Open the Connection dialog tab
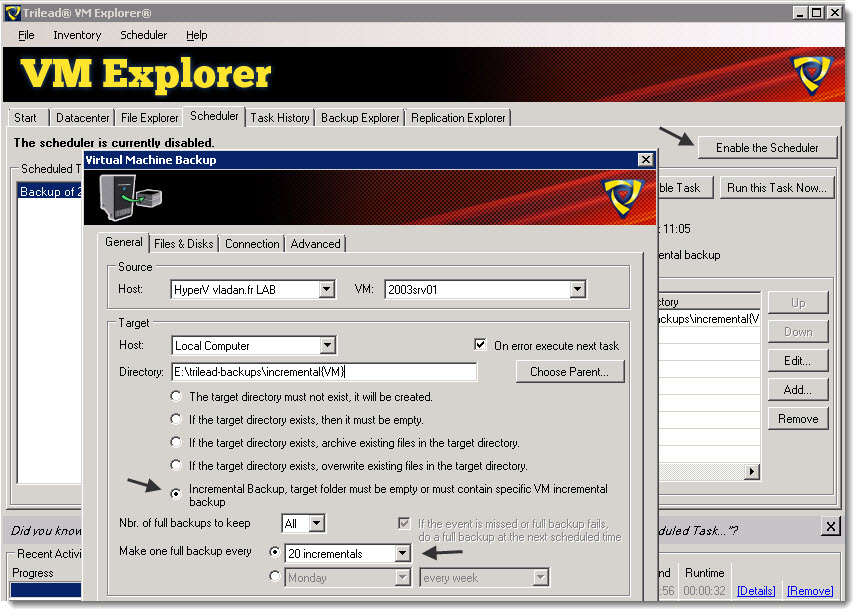This screenshot has width=860, height=616. click(252, 244)
